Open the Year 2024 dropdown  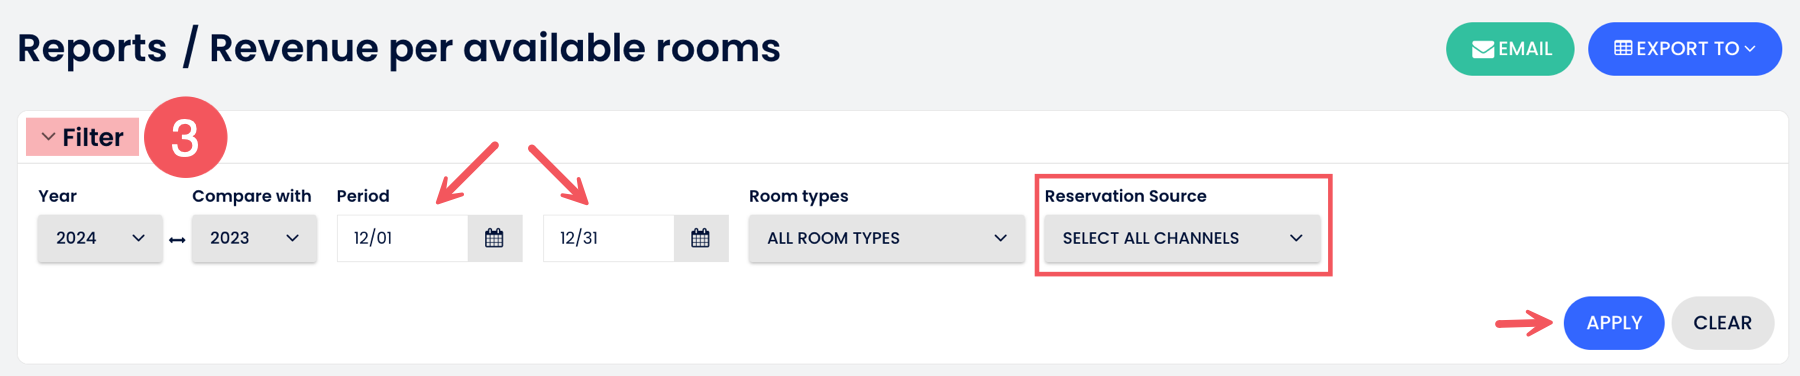(100, 238)
